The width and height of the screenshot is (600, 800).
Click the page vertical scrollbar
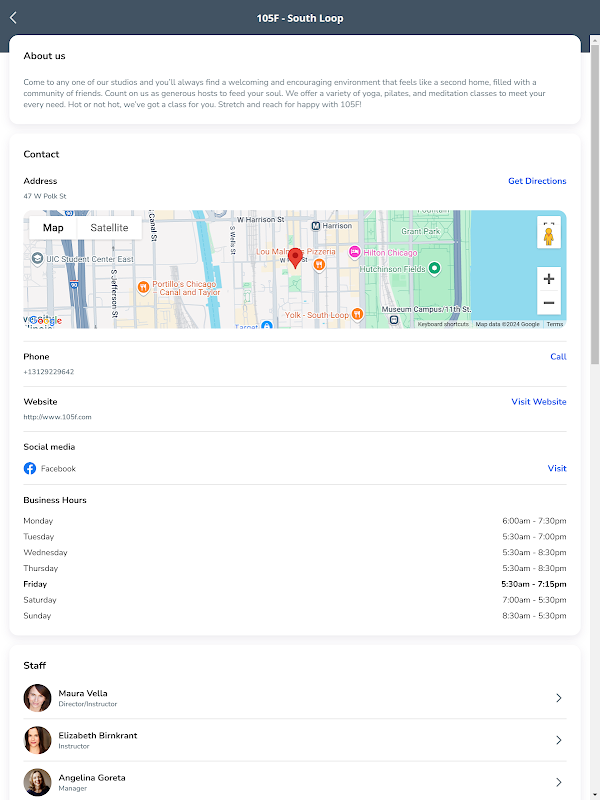point(595,204)
